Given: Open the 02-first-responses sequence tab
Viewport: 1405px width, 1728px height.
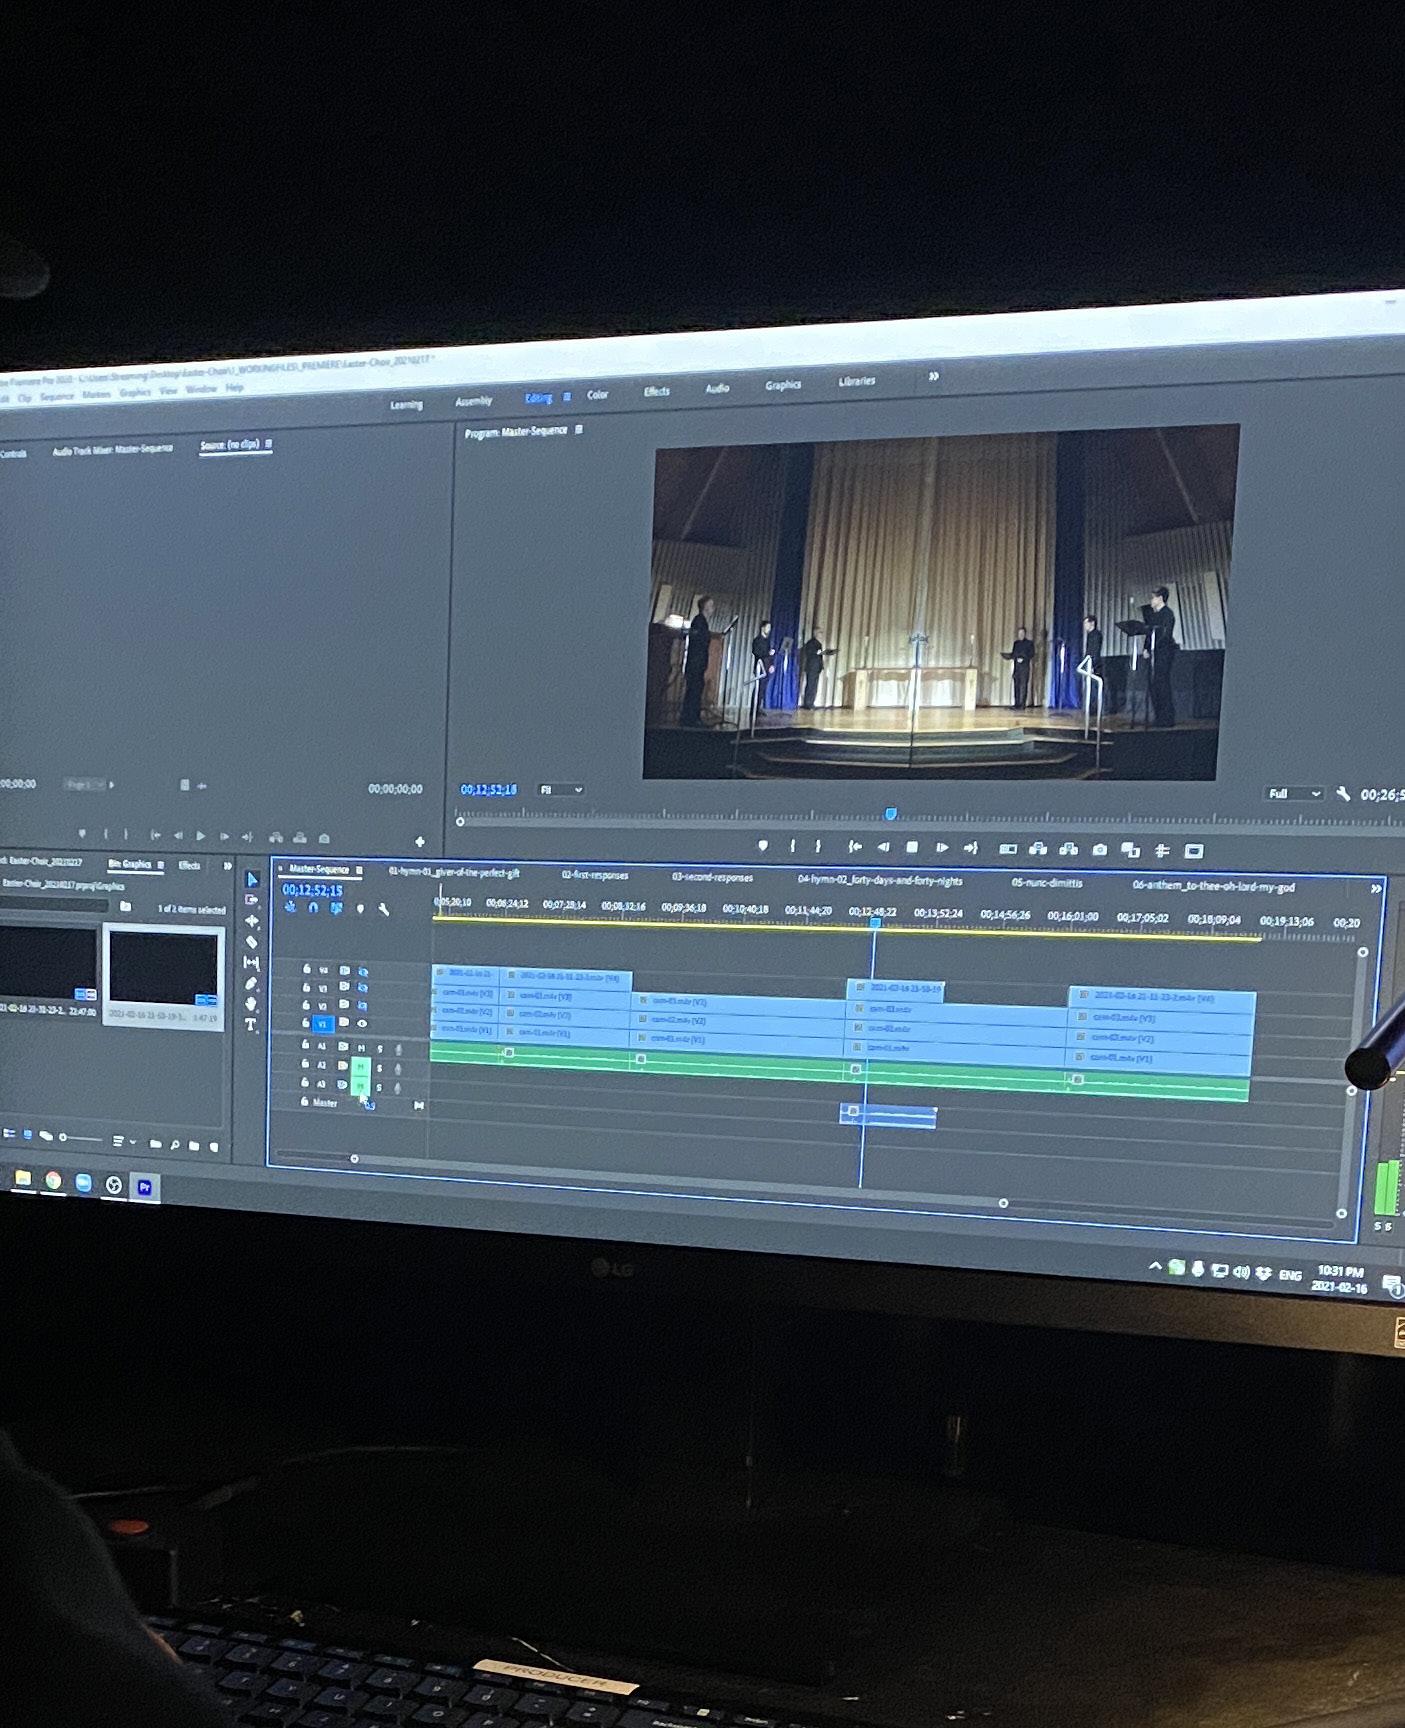Looking at the screenshot, I should click(595, 876).
